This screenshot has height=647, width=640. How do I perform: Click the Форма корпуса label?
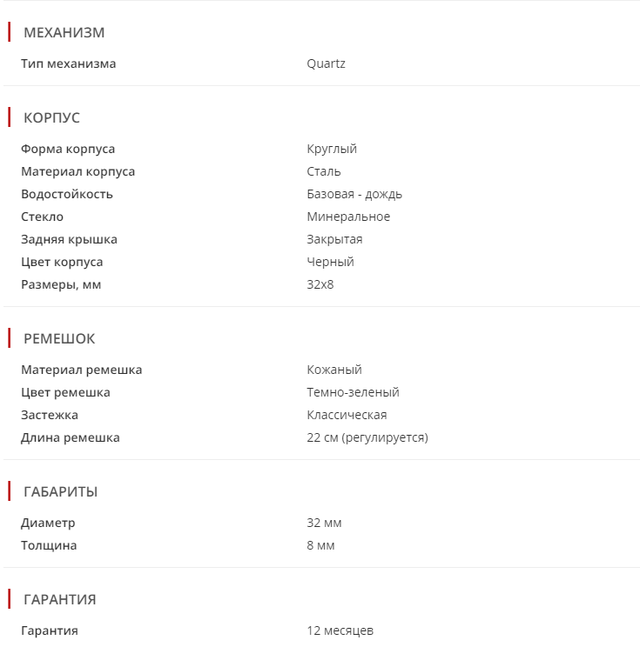tap(68, 149)
